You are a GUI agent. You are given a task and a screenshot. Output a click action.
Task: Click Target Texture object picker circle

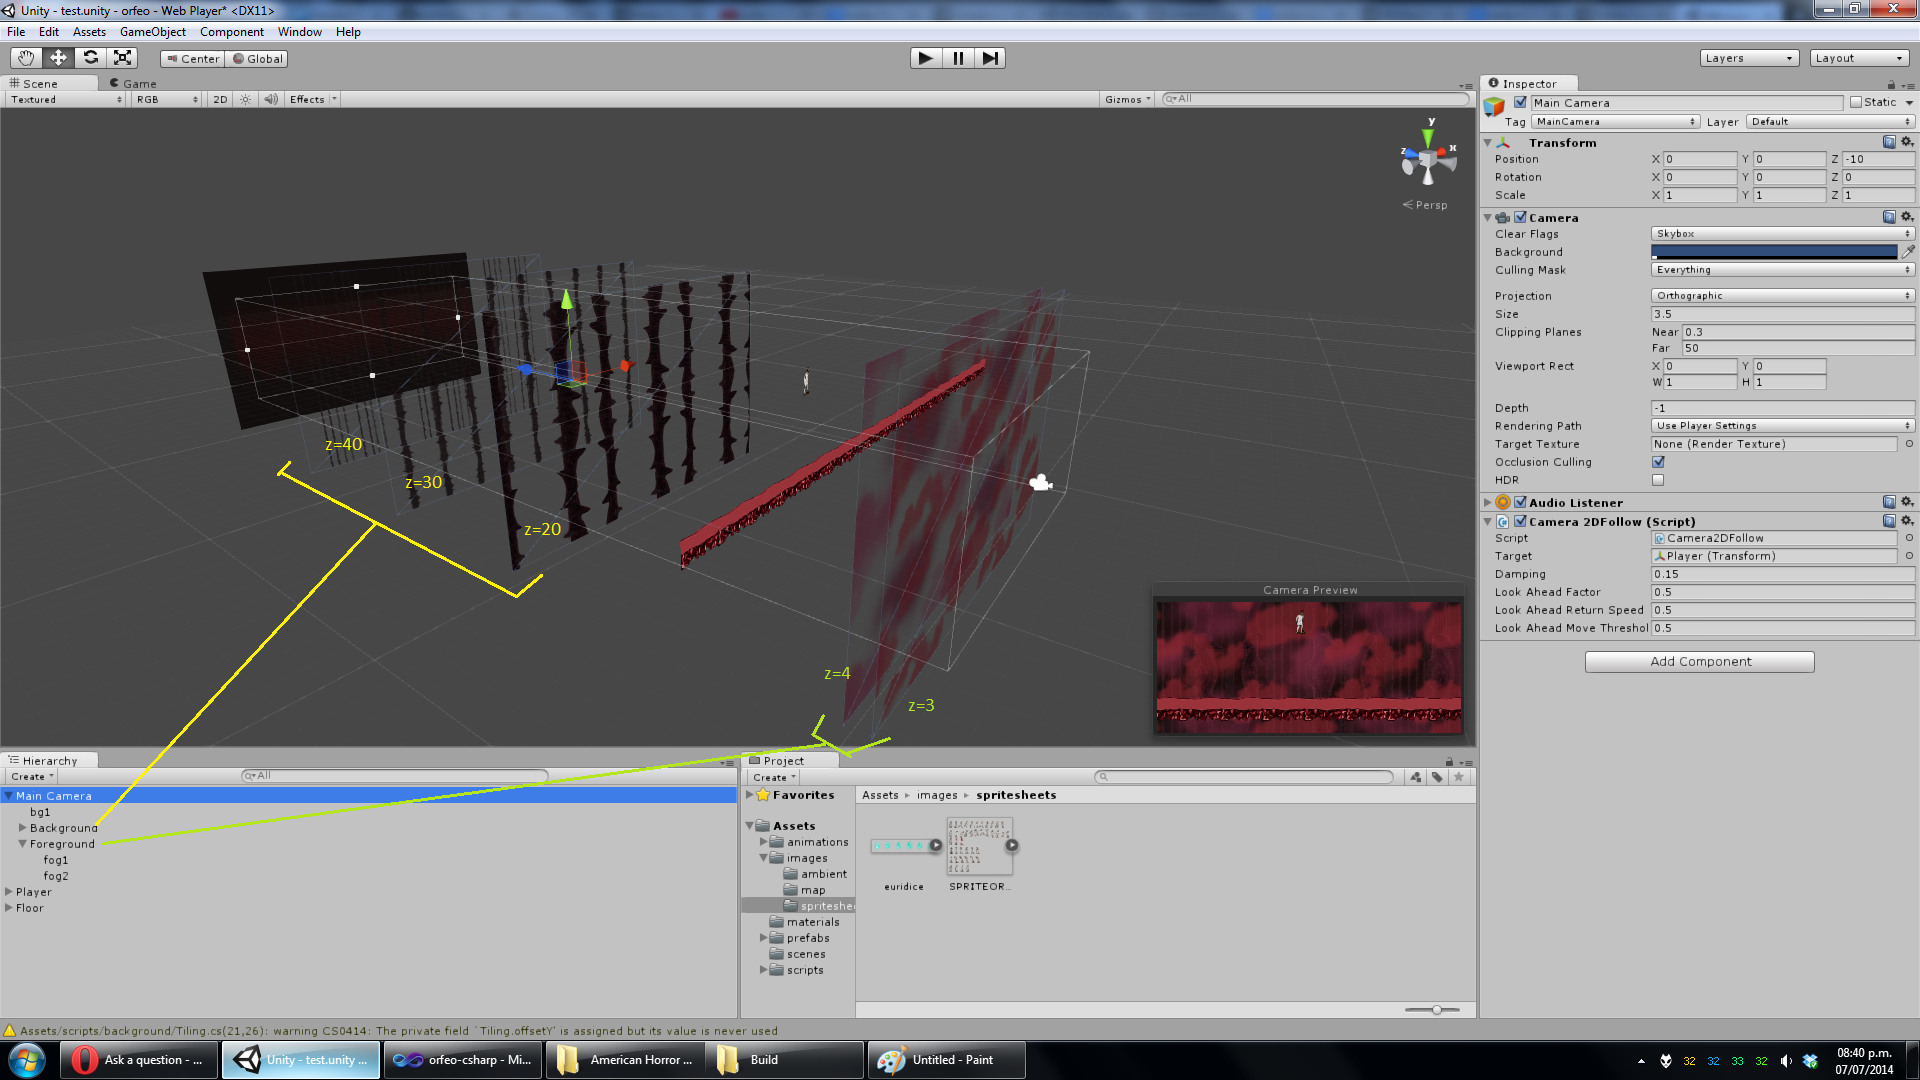click(1908, 444)
